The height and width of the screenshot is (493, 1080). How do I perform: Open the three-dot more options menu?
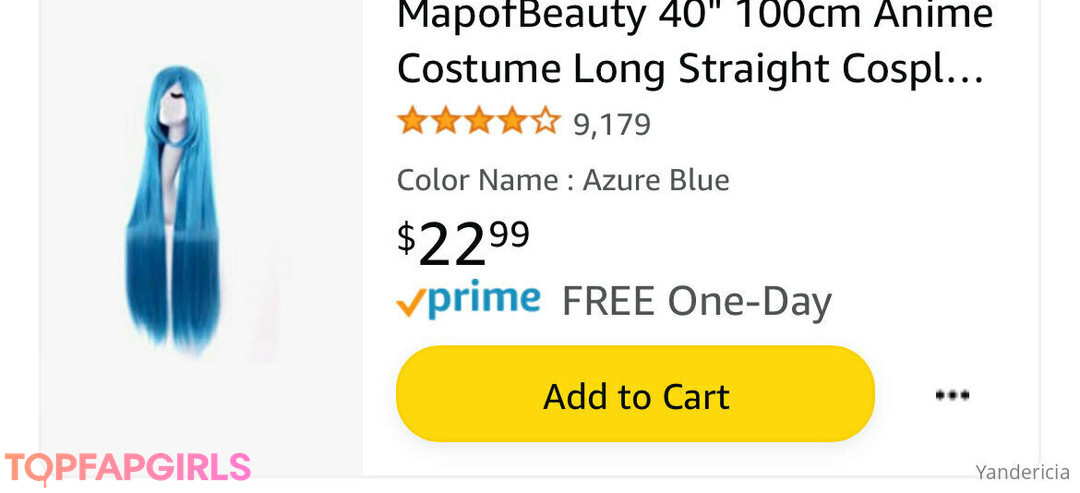tap(951, 395)
